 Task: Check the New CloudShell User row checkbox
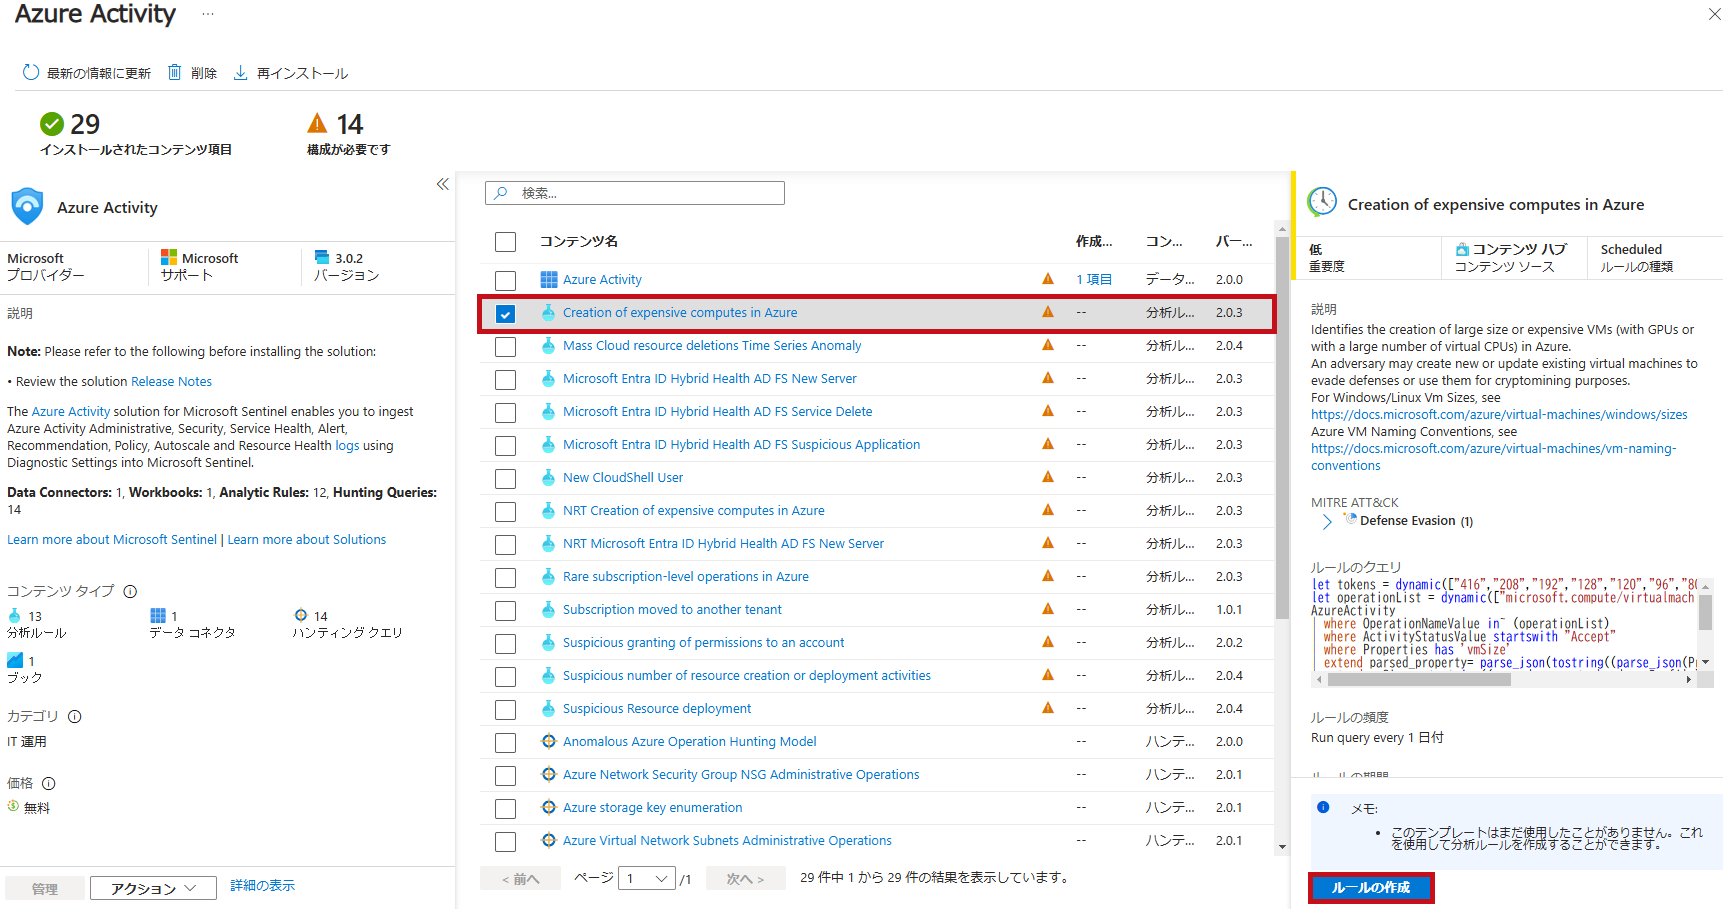point(506,479)
